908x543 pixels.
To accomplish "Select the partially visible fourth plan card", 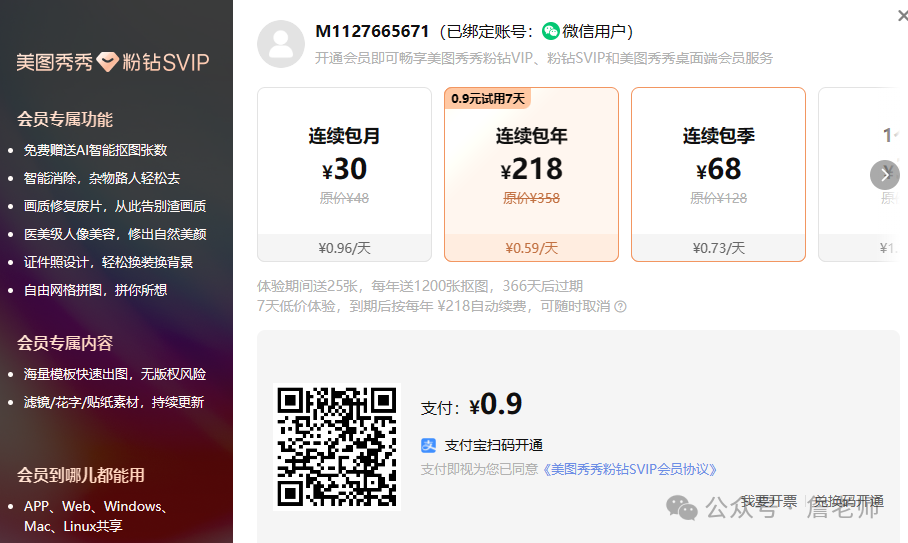I will pyautogui.click(x=859, y=175).
